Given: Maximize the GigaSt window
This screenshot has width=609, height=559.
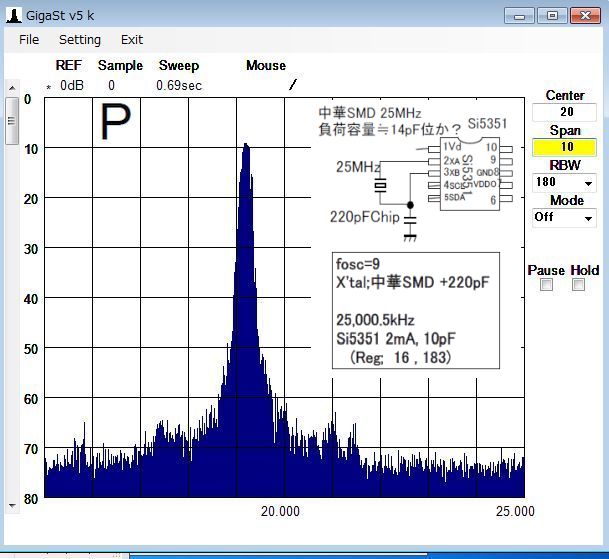Looking at the screenshot, I should (x=552, y=16).
